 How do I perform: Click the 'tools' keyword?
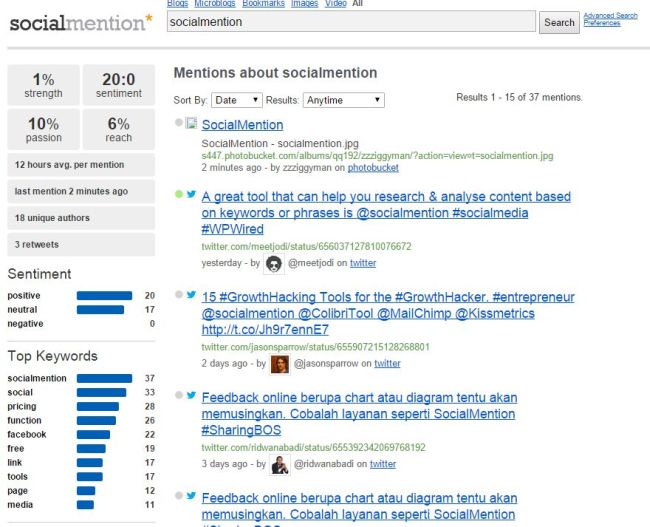pos(17,476)
